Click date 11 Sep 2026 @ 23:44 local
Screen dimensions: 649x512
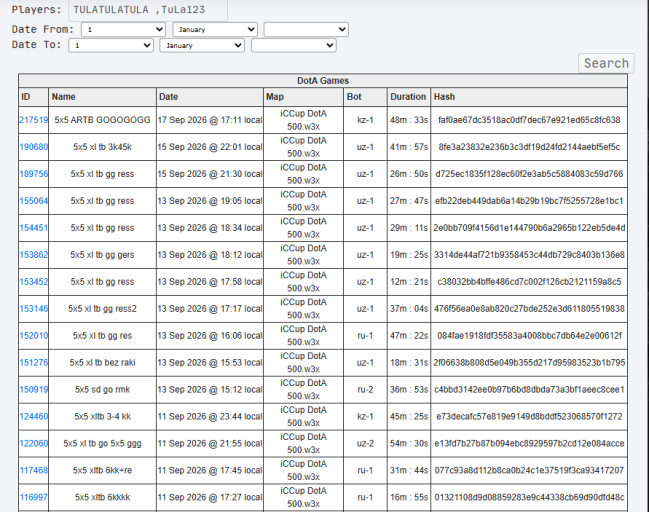210,416
